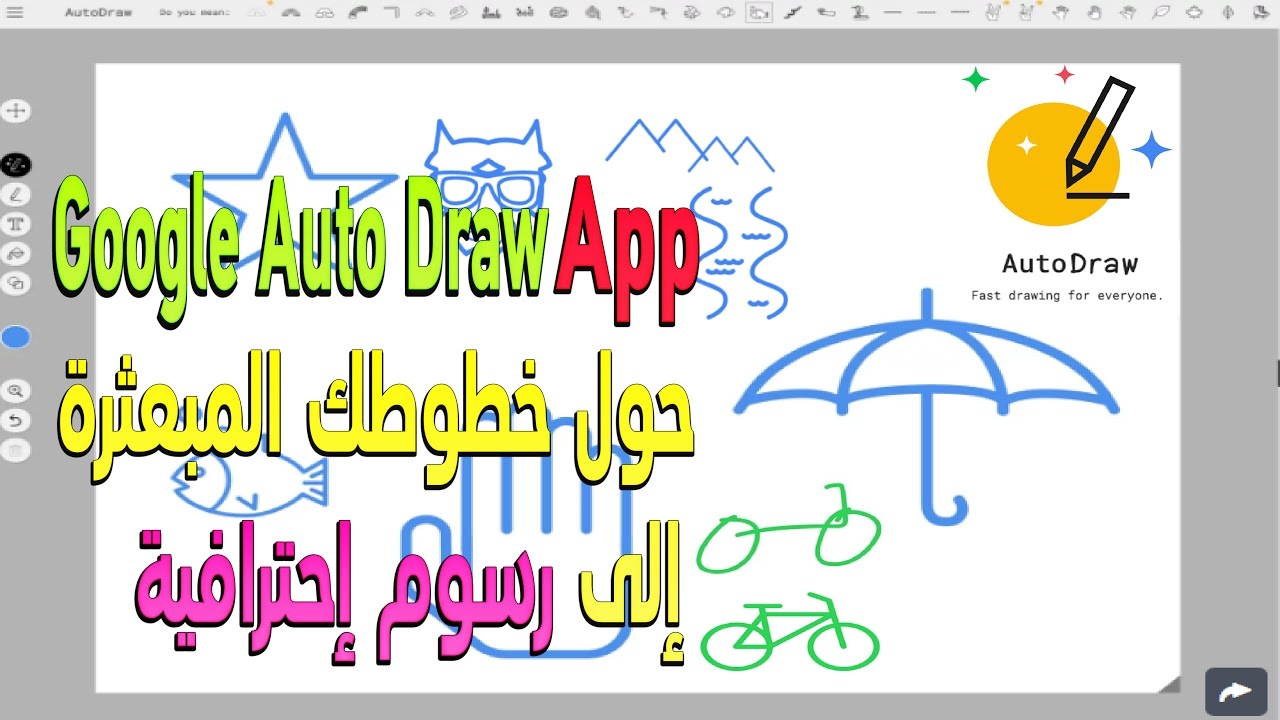Select the freehand Draw pencil tool

[16, 194]
